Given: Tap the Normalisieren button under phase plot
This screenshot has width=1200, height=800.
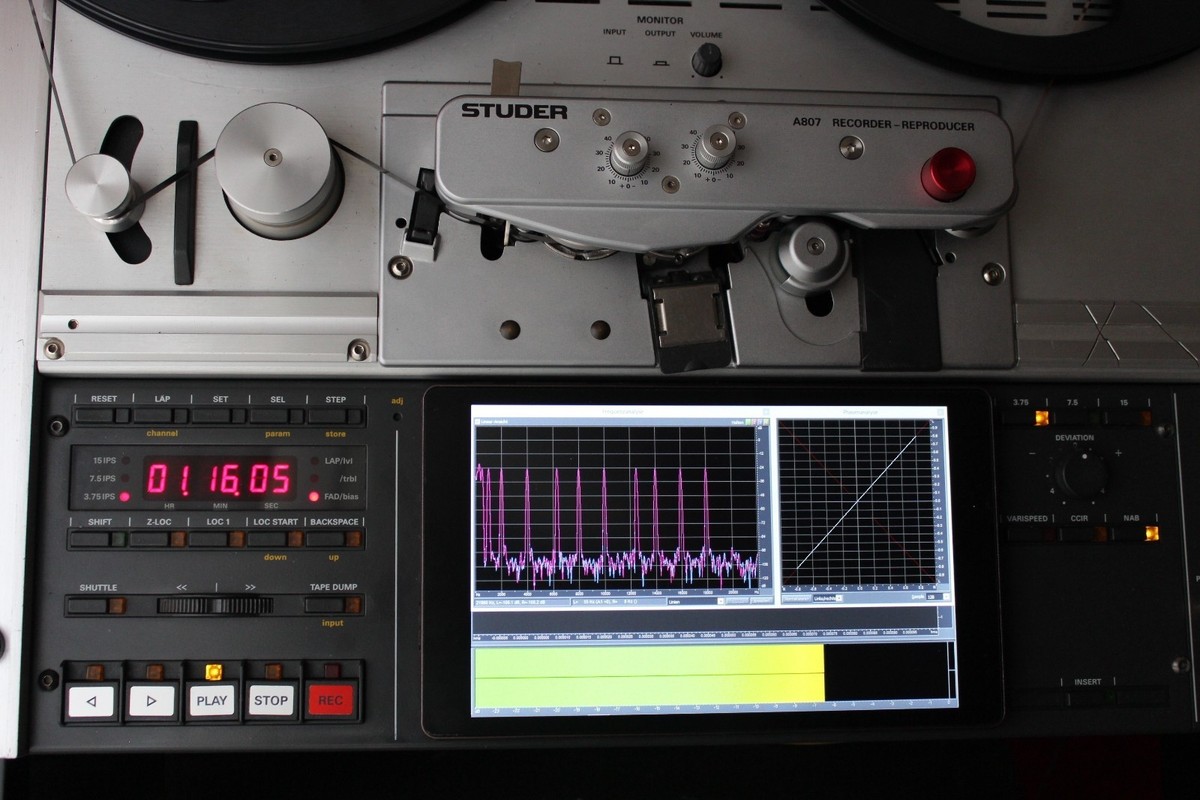Looking at the screenshot, I should coord(795,597).
